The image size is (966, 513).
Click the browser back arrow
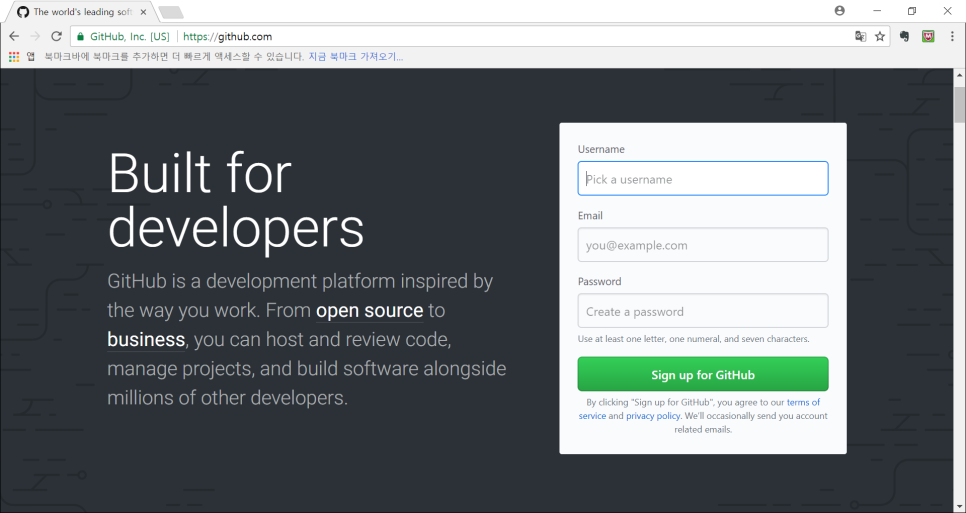14,36
